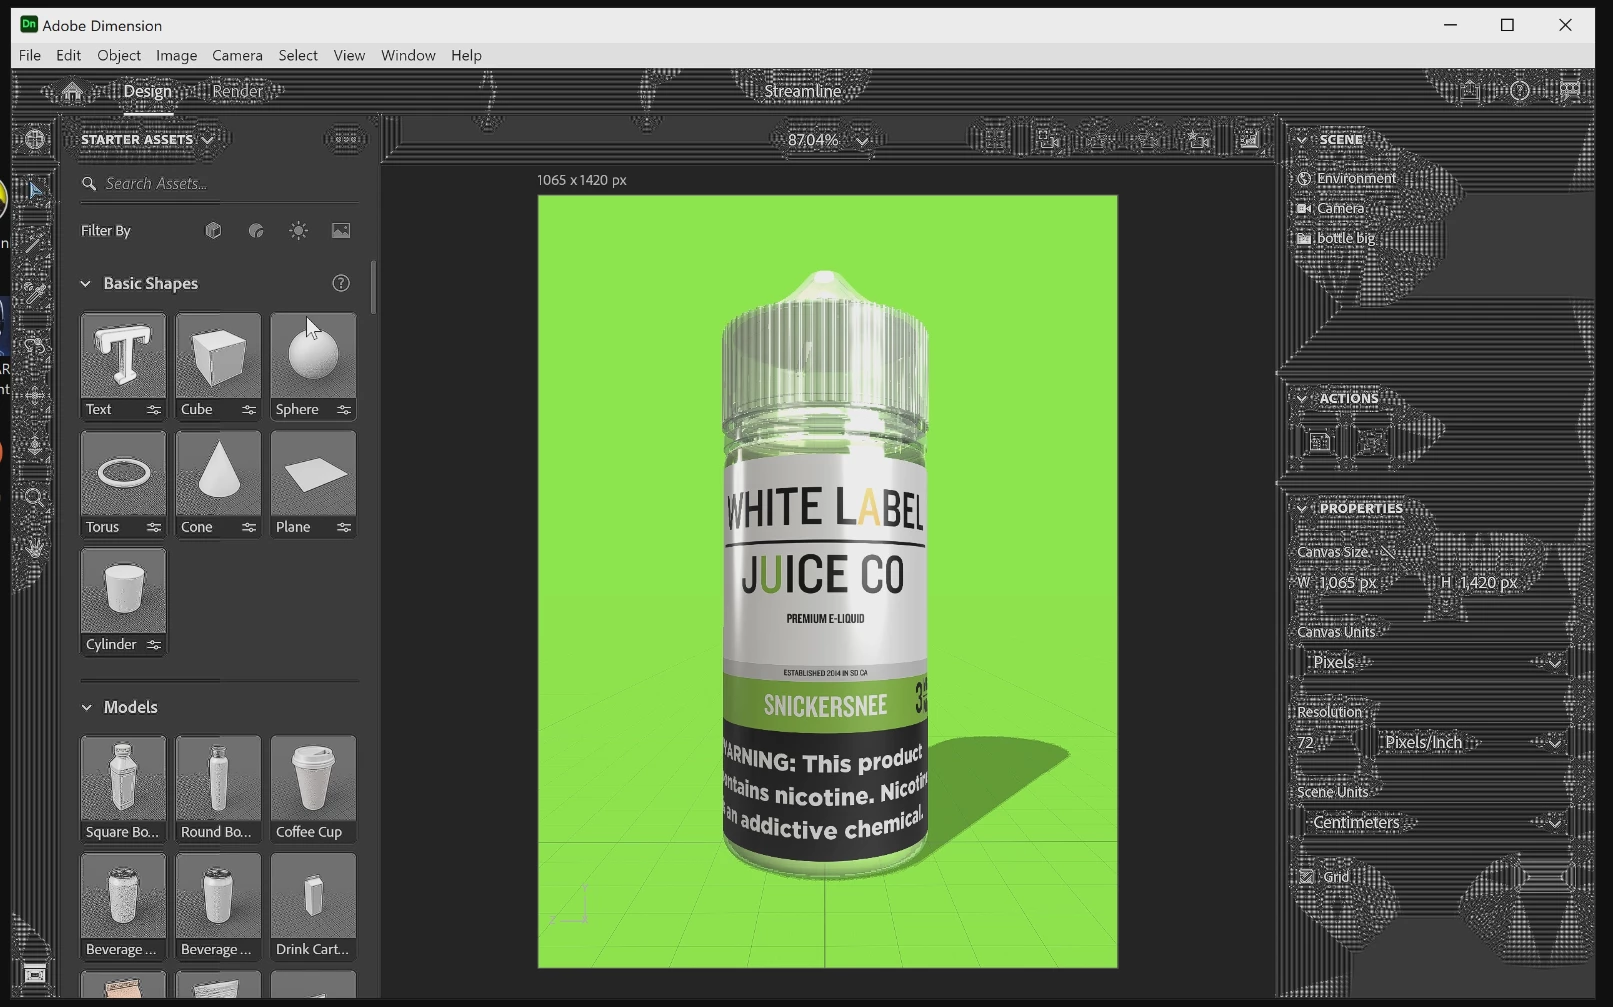Filter assets by images
Viewport: 1613px width, 1007px height.
(341, 231)
